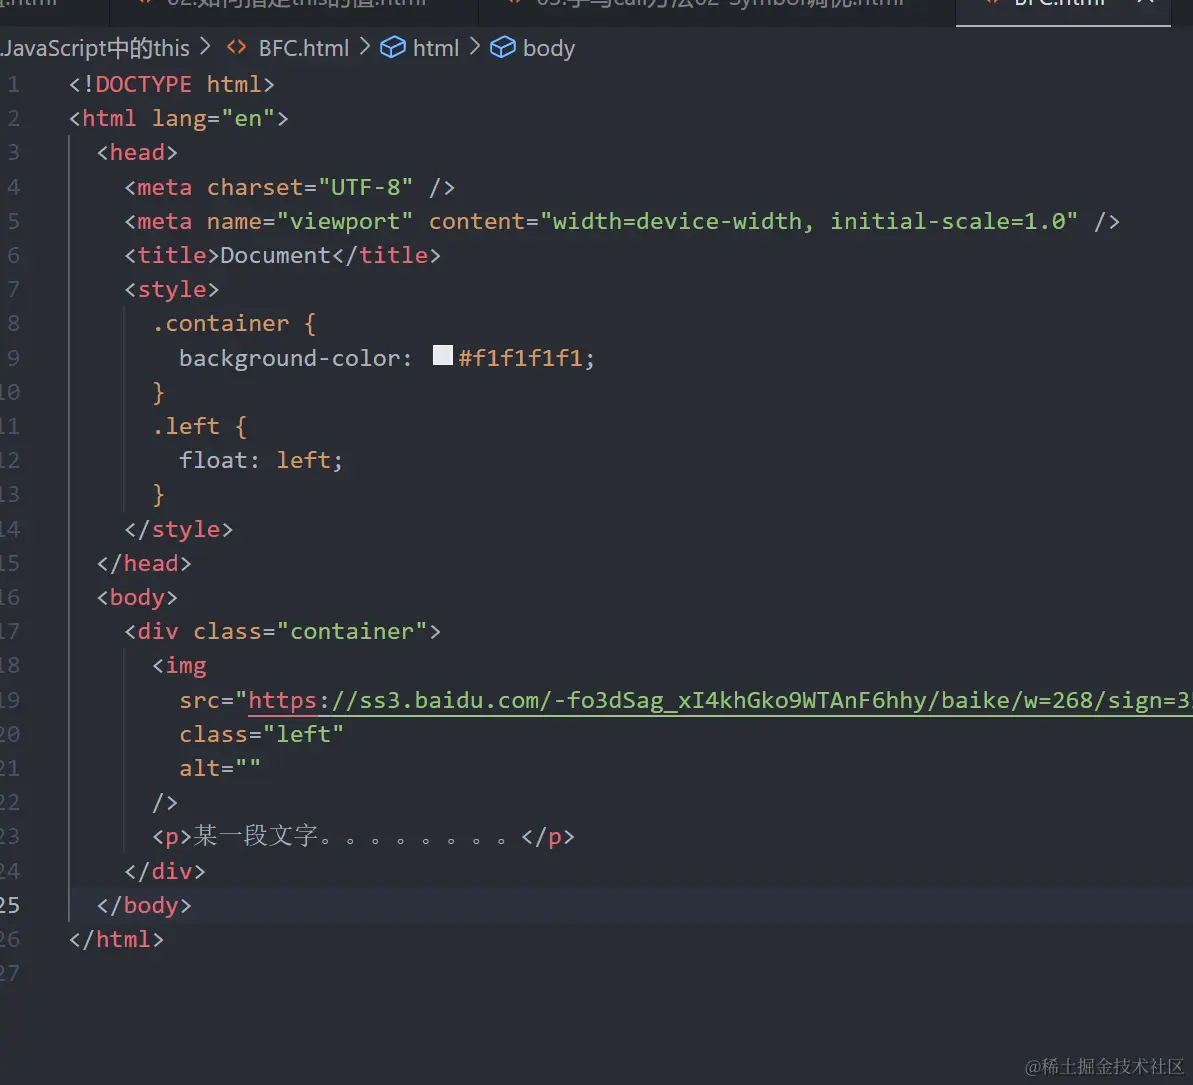
Task: Click the cube symbol icon before body breadcrumb
Action: coord(502,48)
